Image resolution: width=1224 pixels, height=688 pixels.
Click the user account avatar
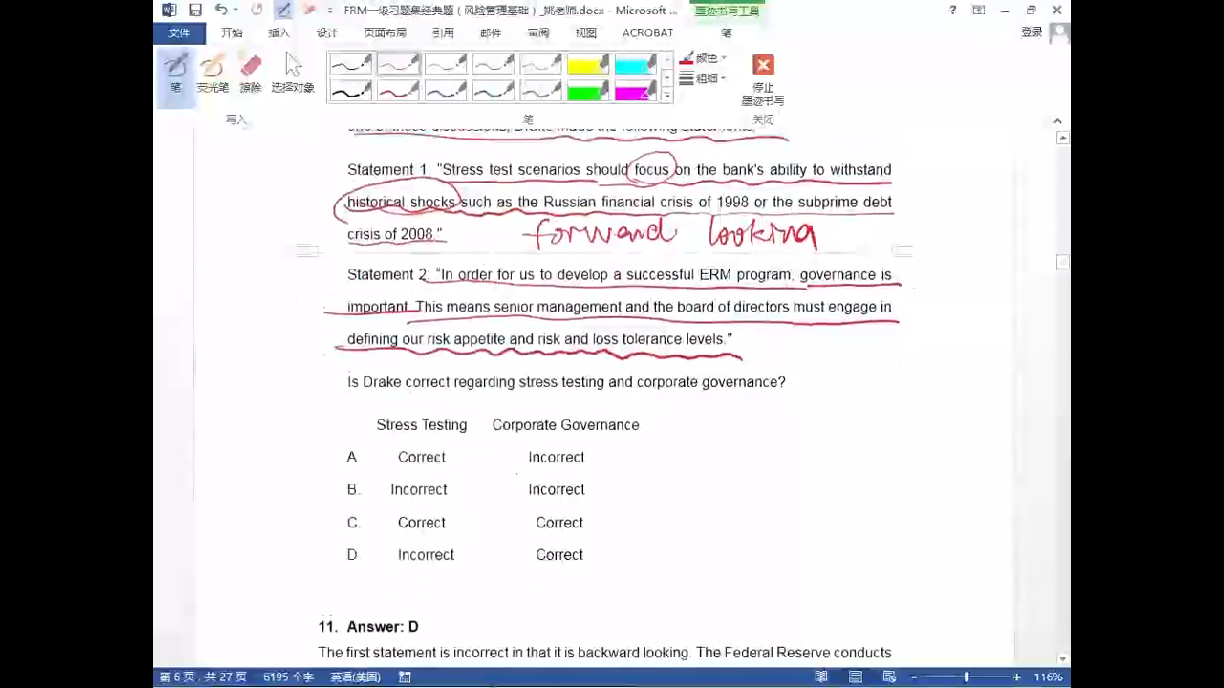click(1060, 33)
